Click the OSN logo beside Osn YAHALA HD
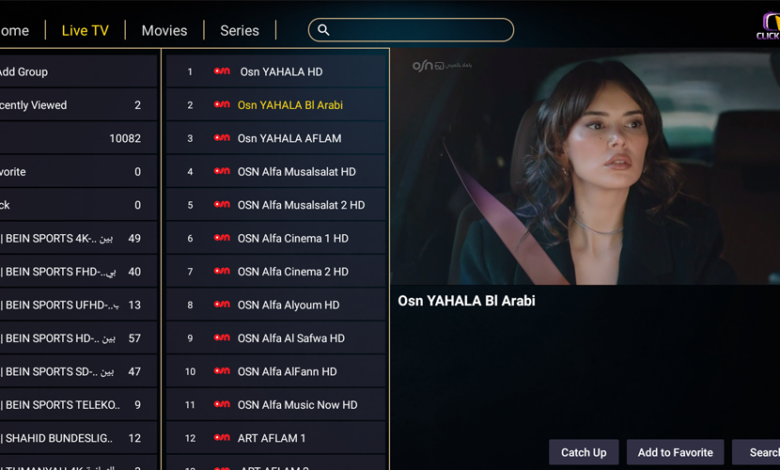This screenshot has width=780, height=470. (x=222, y=71)
